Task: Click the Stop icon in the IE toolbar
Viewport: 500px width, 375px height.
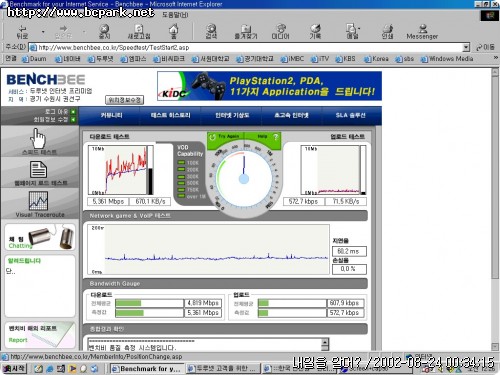Action: click(x=104, y=31)
